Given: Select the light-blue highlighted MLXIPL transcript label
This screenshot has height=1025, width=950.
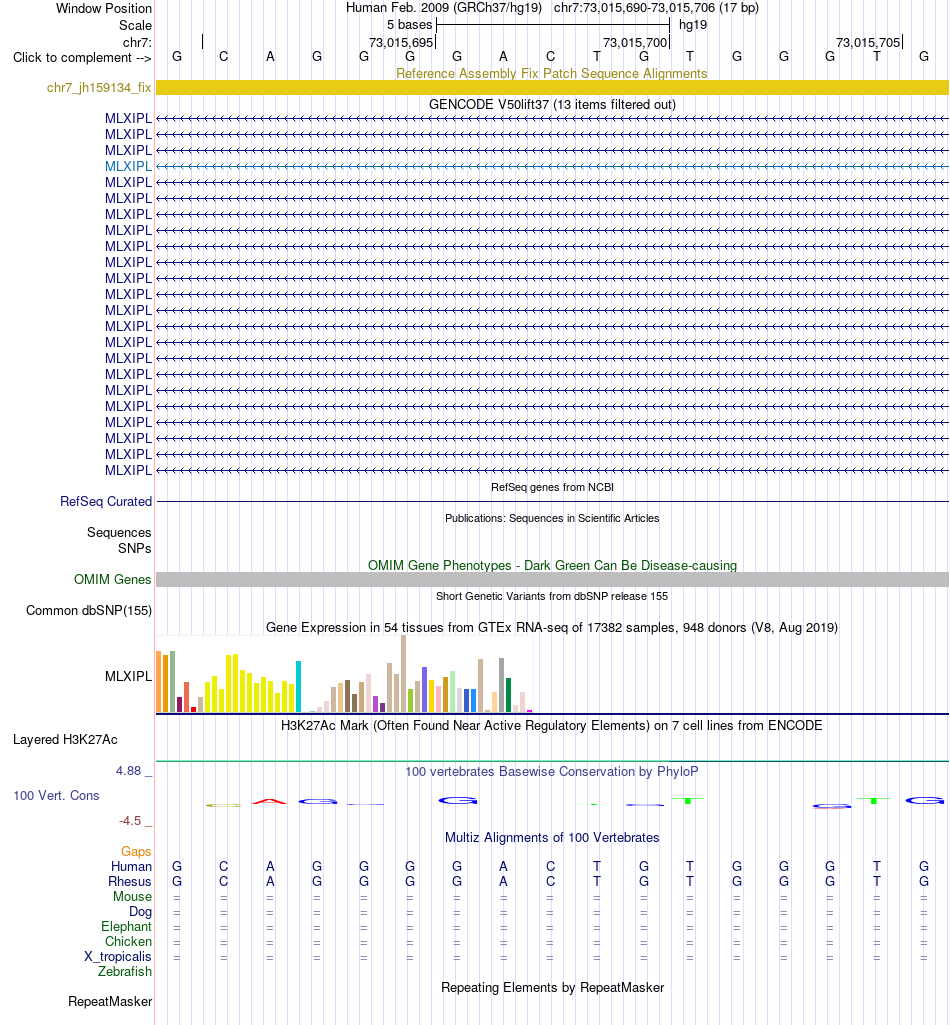Looking at the screenshot, I should pyautogui.click(x=128, y=166).
